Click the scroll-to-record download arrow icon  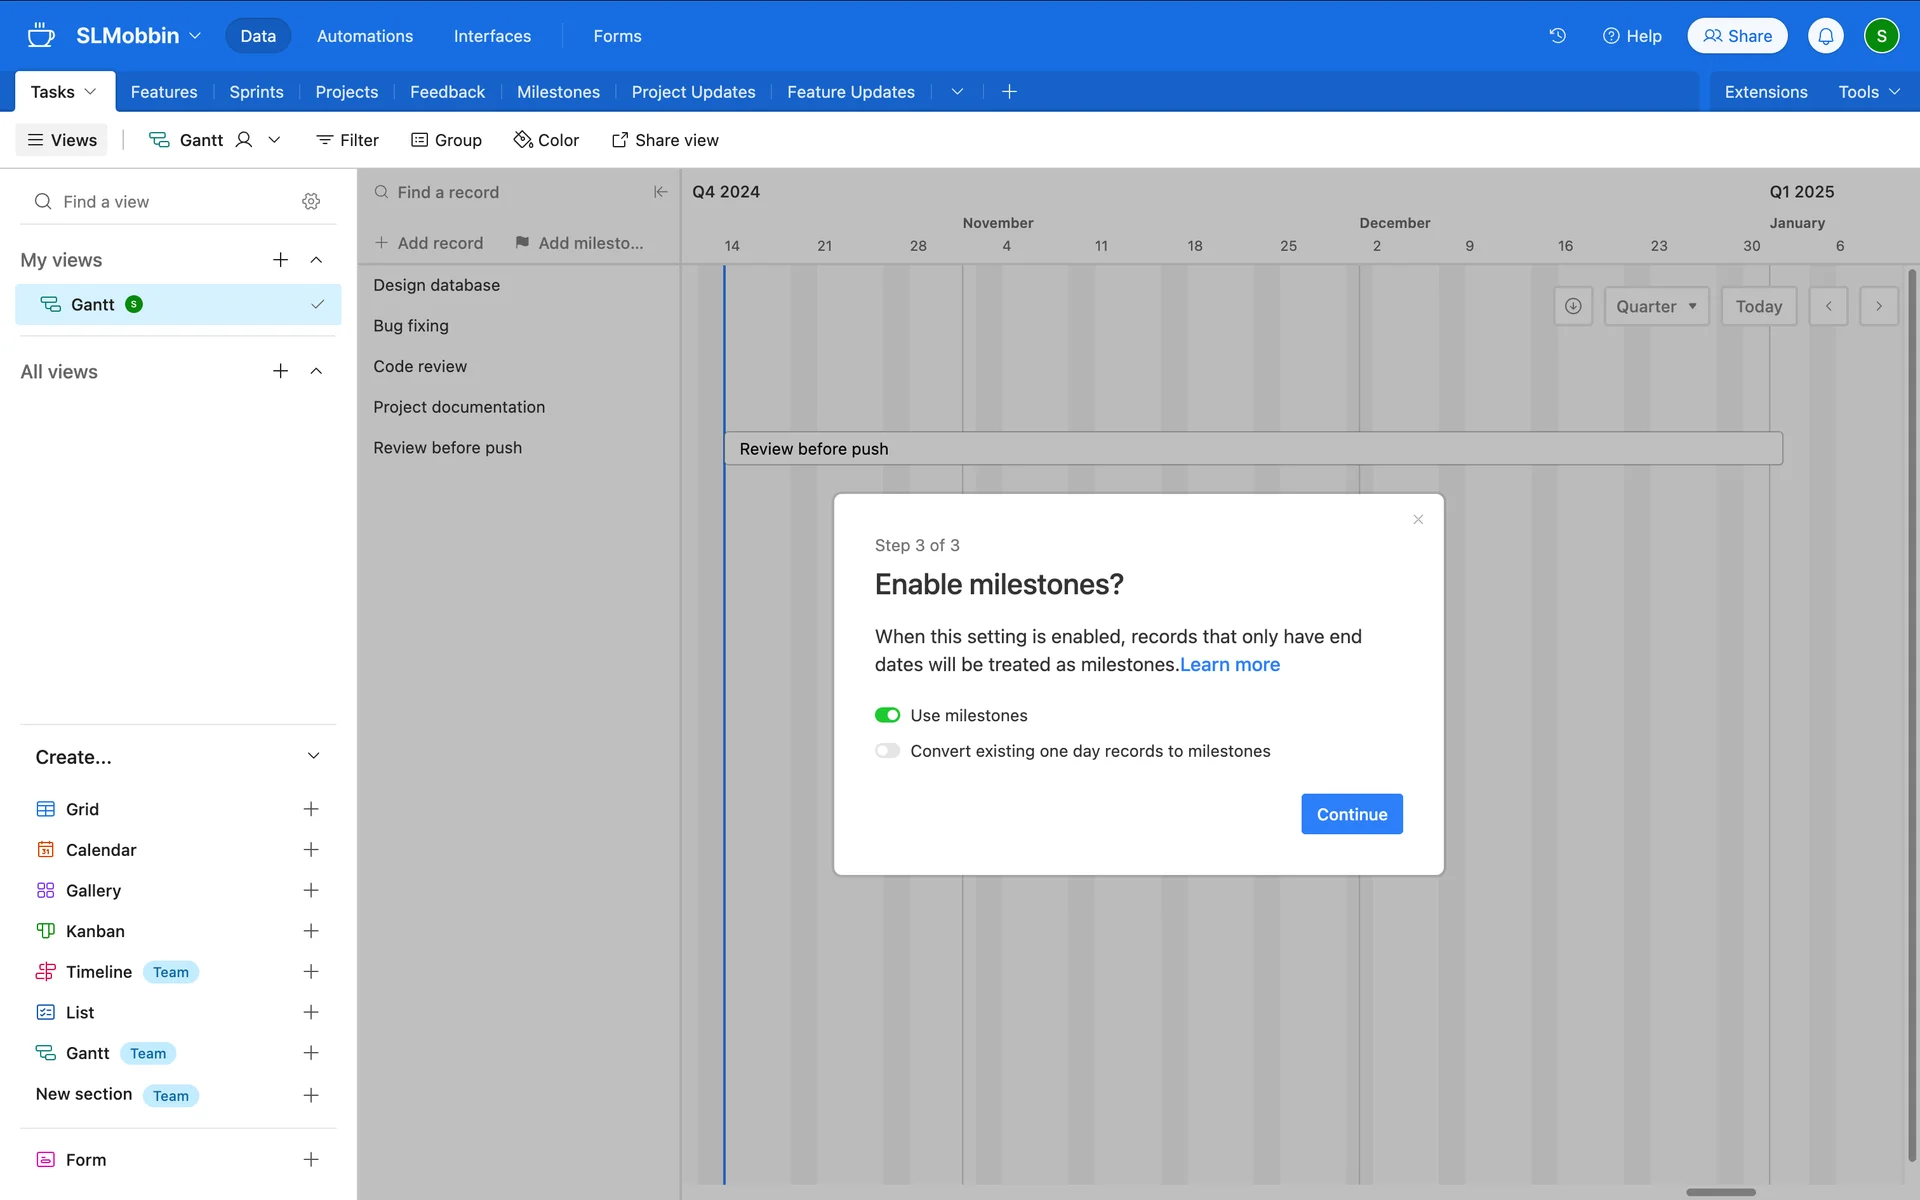pyautogui.click(x=1573, y=306)
